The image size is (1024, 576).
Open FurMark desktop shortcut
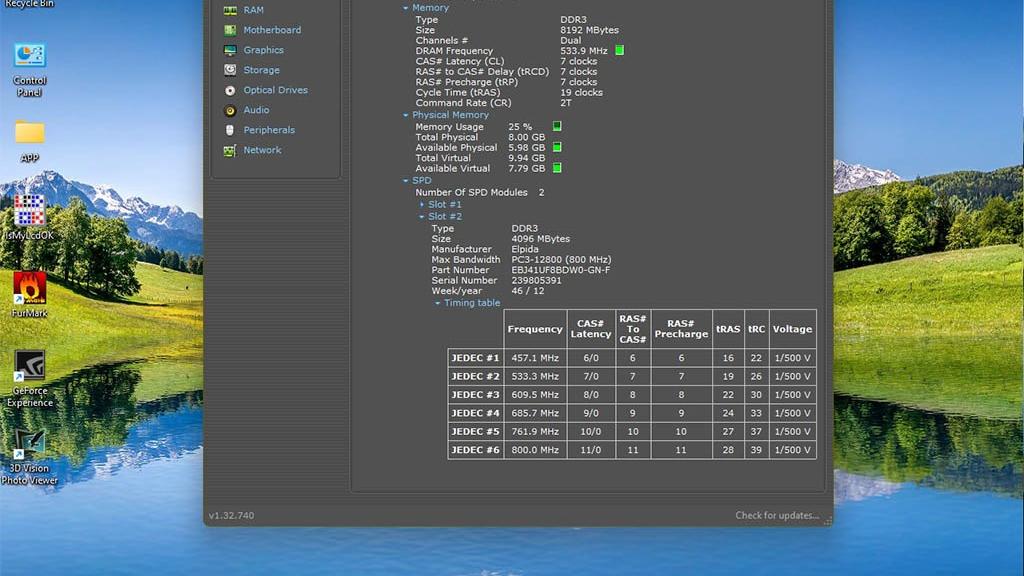pos(29,288)
